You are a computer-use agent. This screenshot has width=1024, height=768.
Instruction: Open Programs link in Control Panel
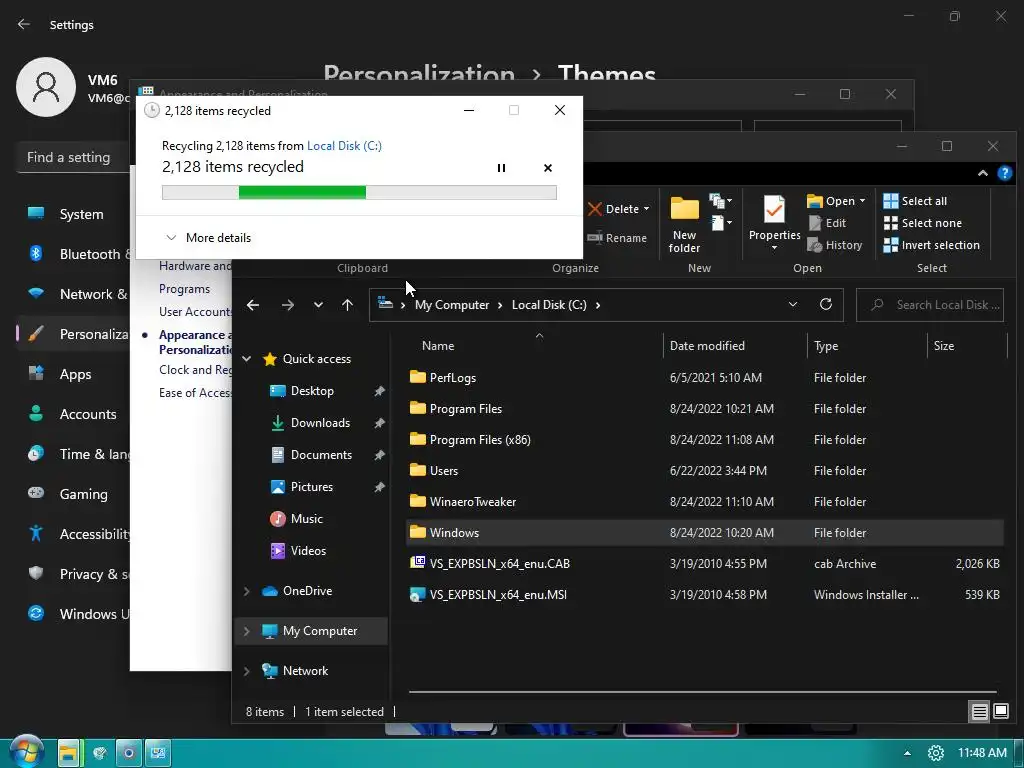pos(184,289)
